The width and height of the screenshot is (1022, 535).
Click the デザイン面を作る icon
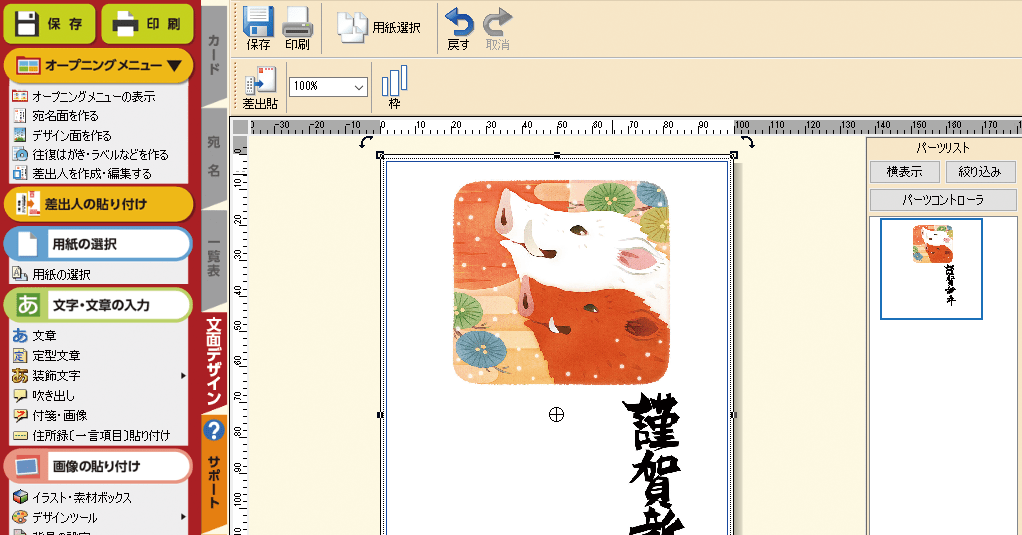20,136
